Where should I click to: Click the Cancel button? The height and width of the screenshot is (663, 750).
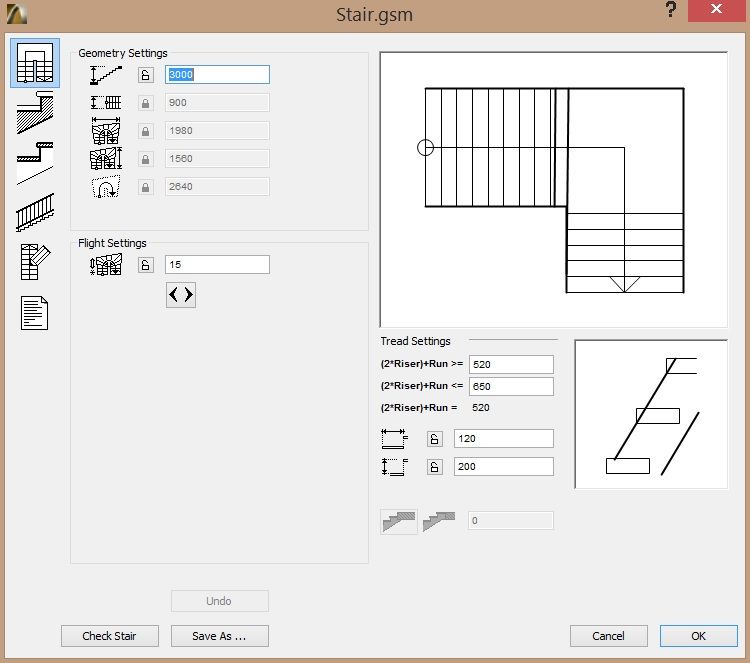click(608, 636)
